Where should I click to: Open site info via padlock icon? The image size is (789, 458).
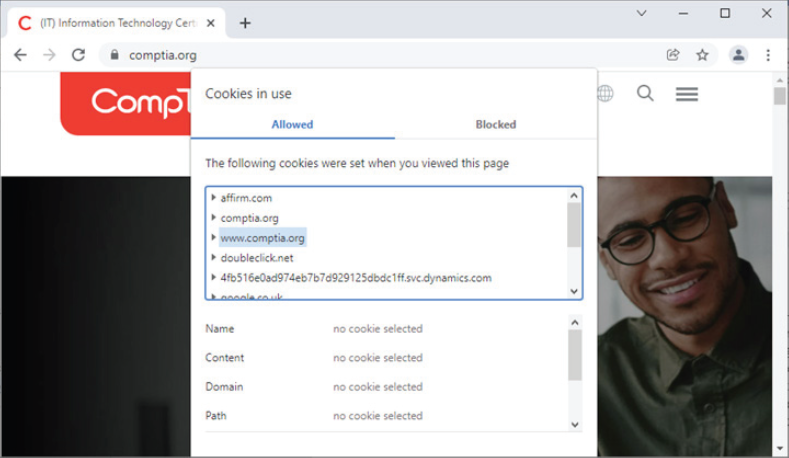(x=114, y=55)
